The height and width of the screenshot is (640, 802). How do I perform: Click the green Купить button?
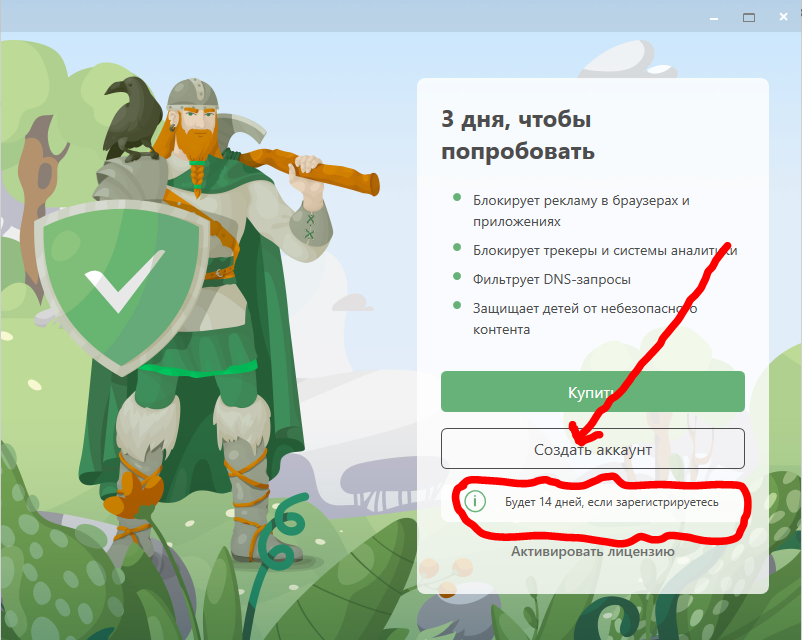(x=592, y=391)
